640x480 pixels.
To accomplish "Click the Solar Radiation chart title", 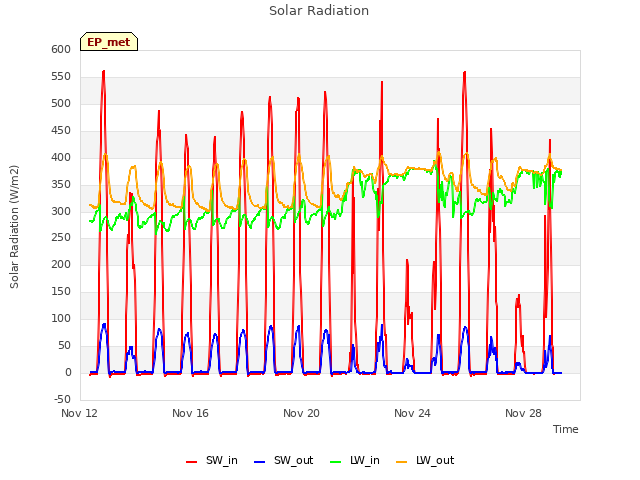I will pyautogui.click(x=319, y=11).
